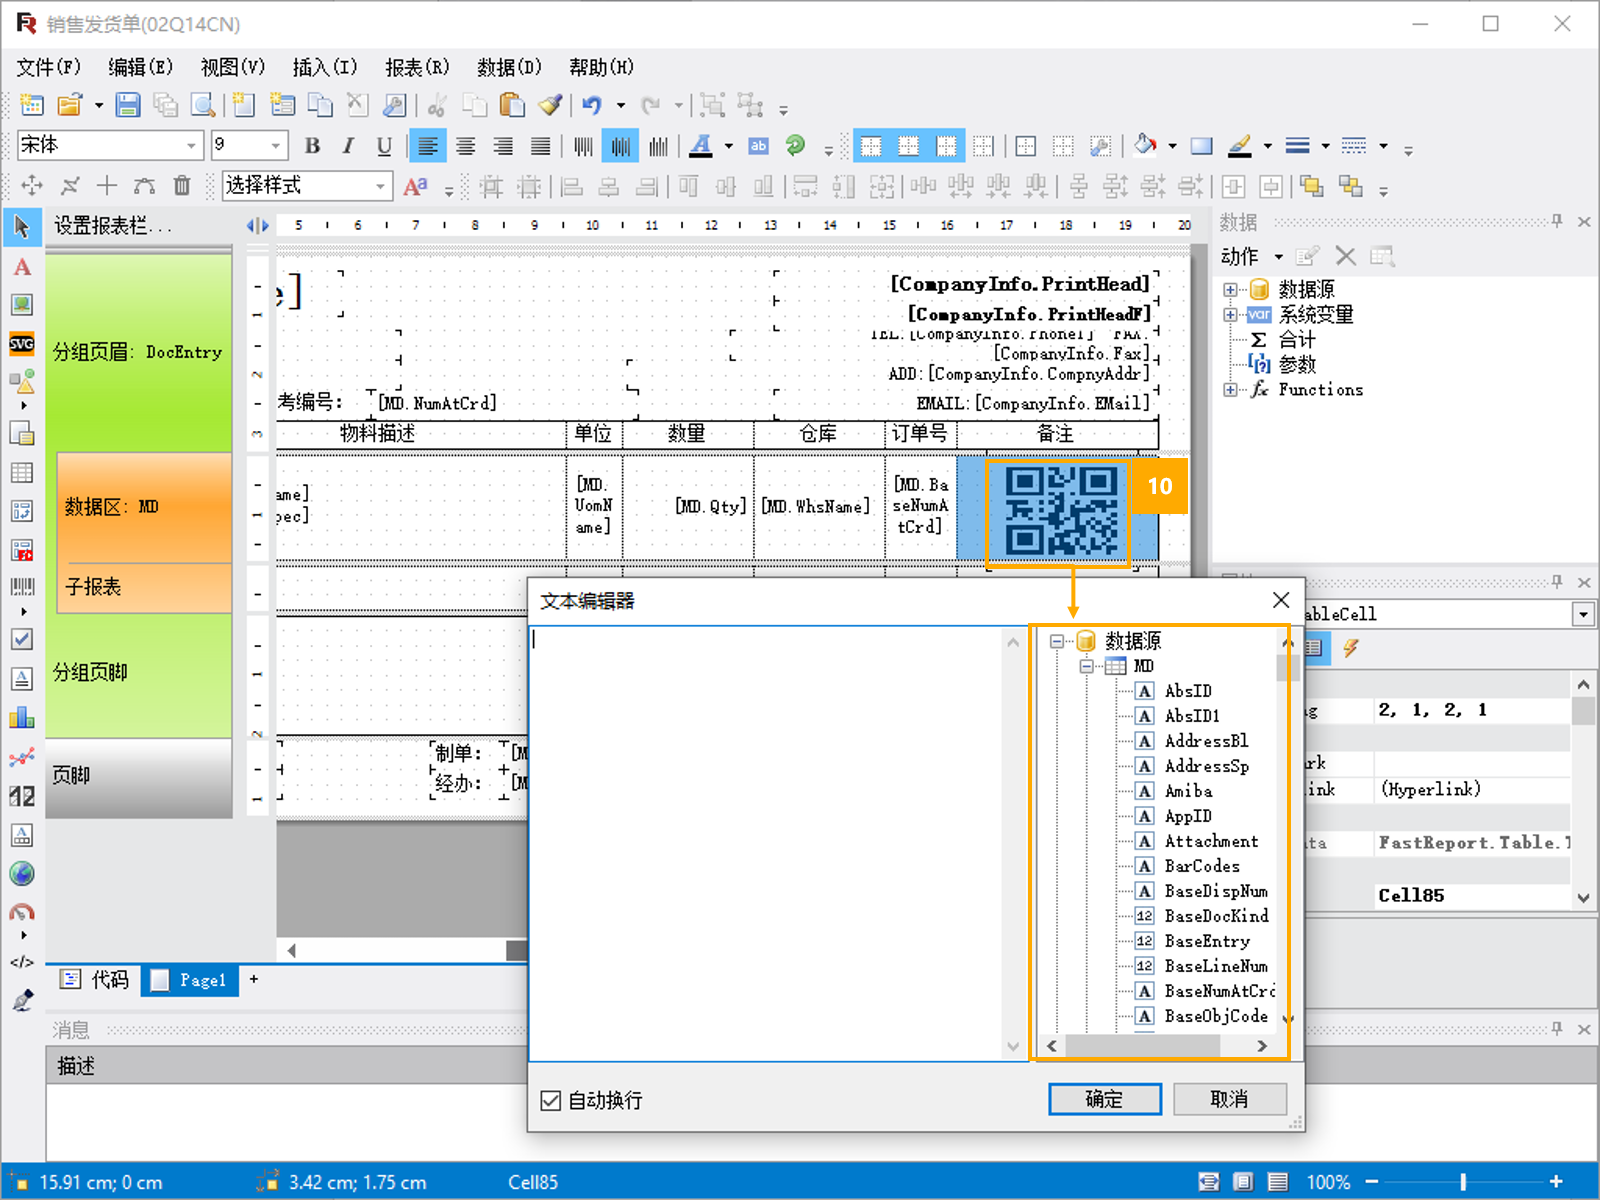Open the report preview with the magnifier icon
Screen dimensions: 1600x1200
[203, 105]
